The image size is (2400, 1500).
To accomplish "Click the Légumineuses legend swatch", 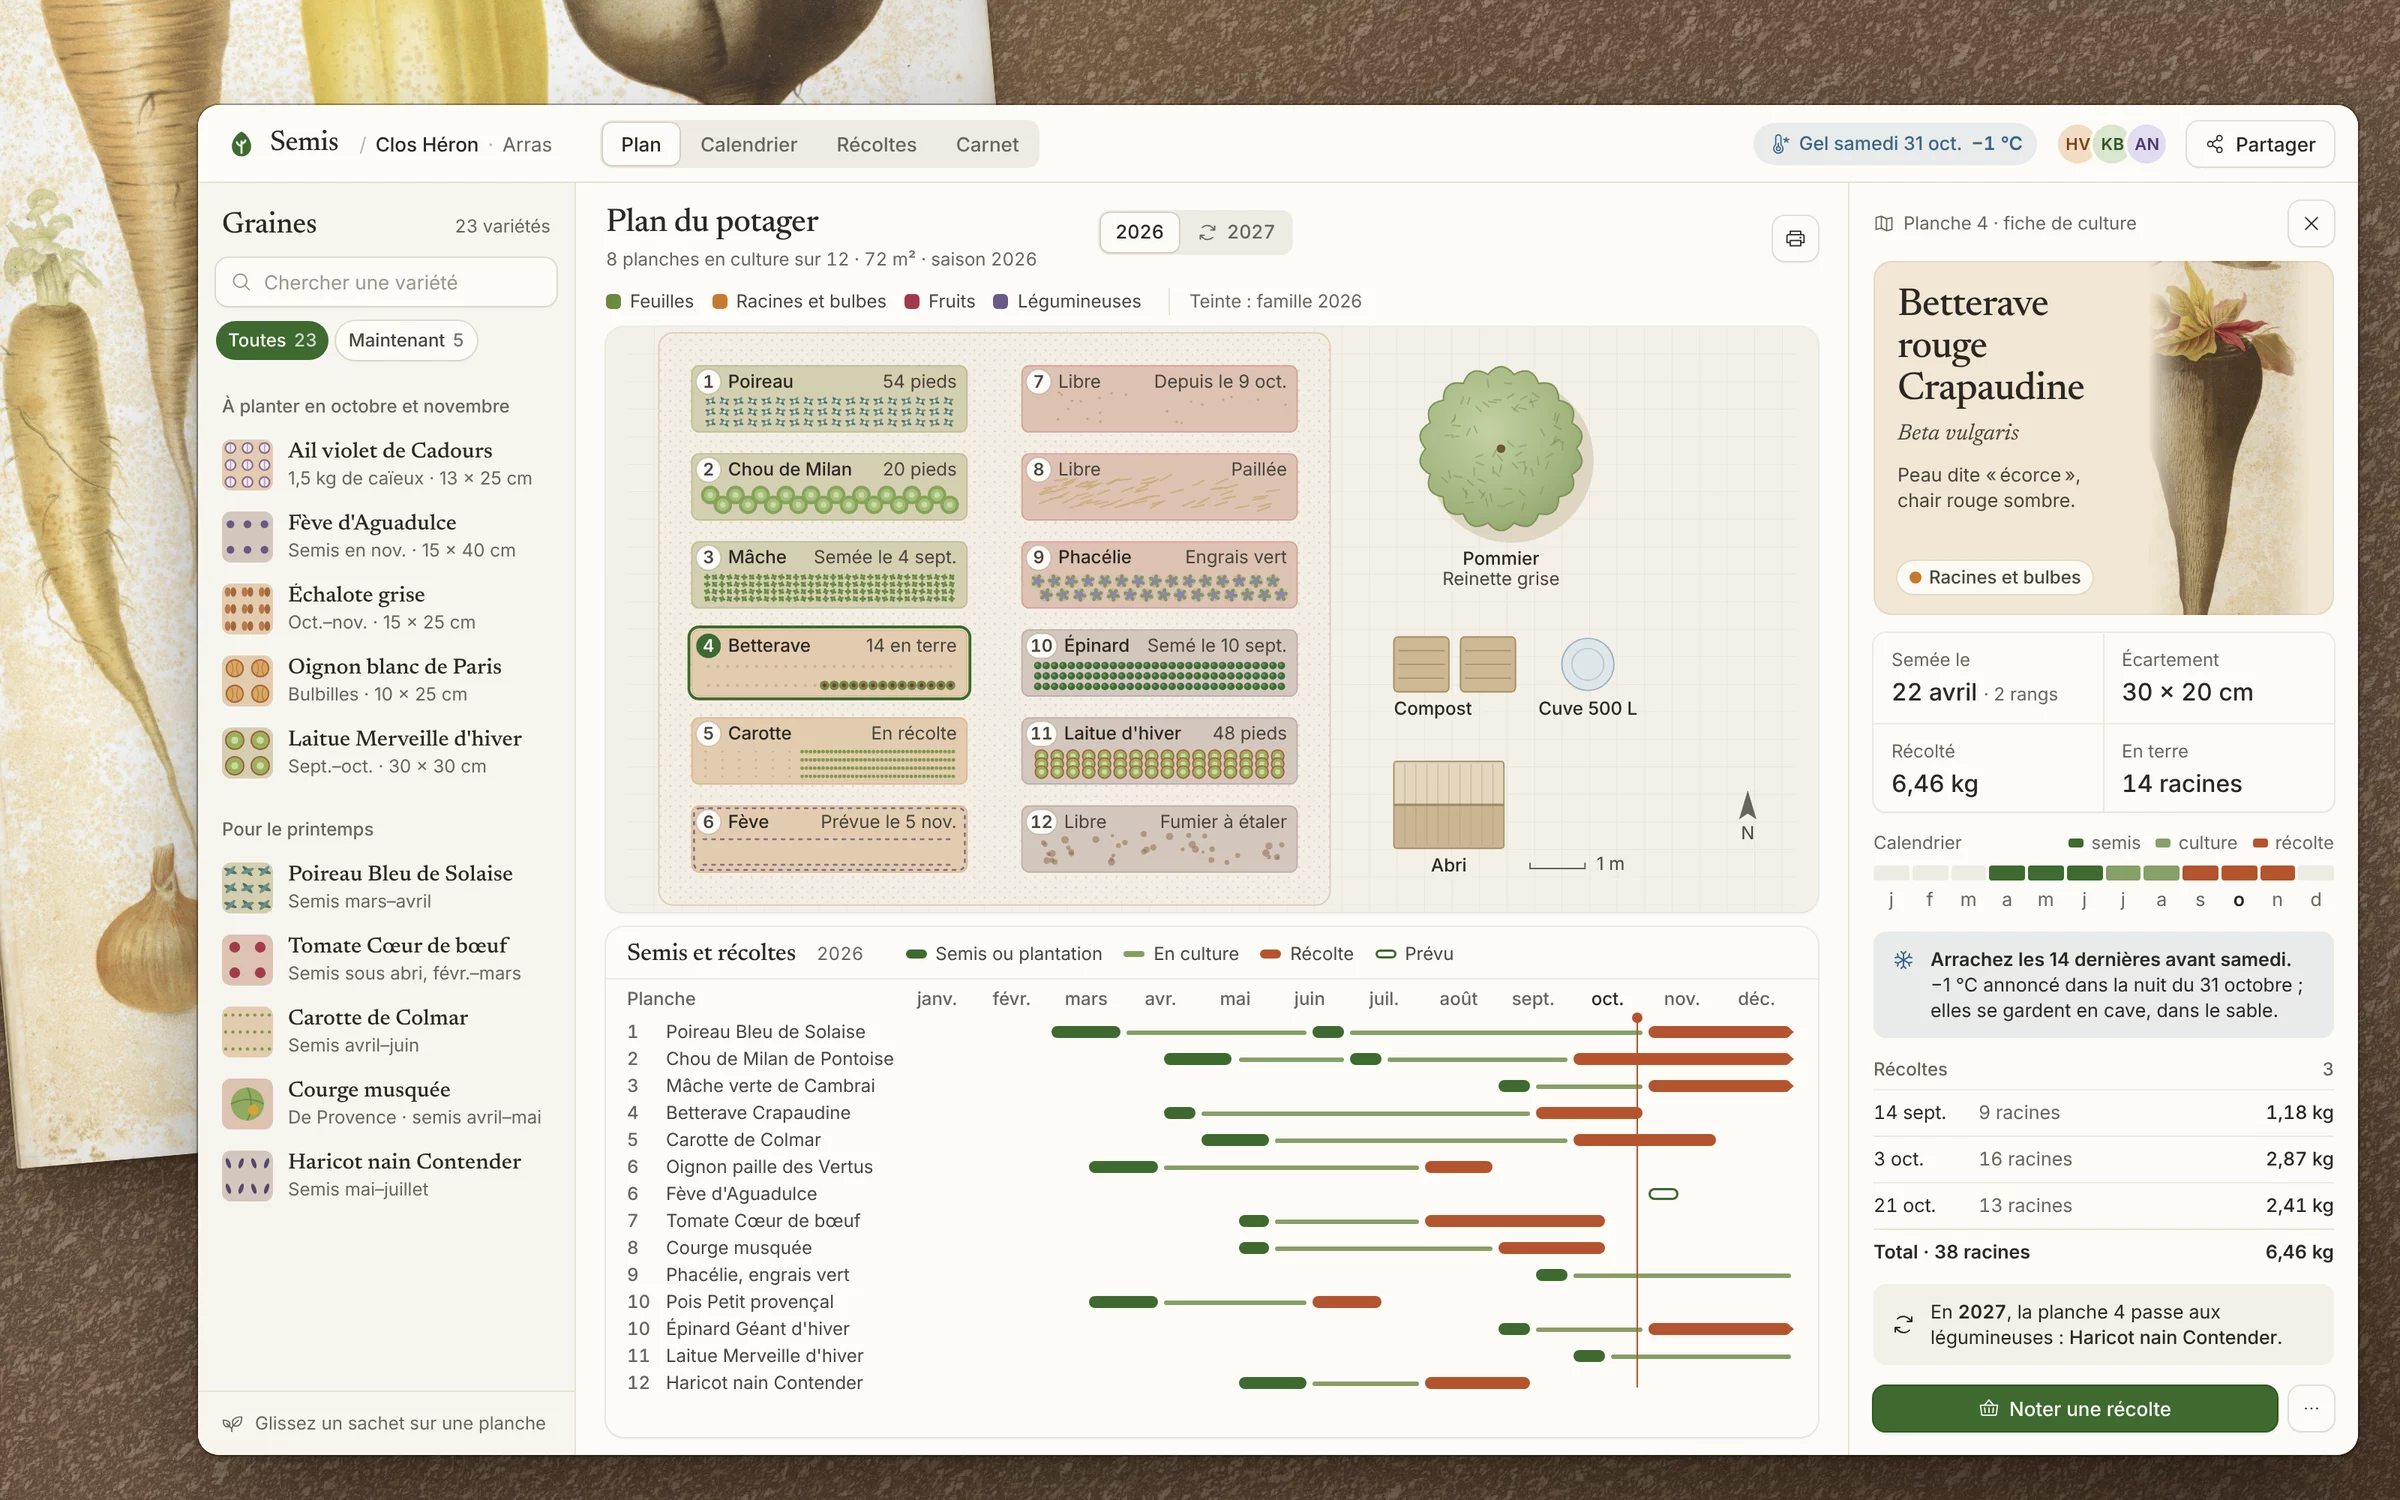I will point(1000,302).
